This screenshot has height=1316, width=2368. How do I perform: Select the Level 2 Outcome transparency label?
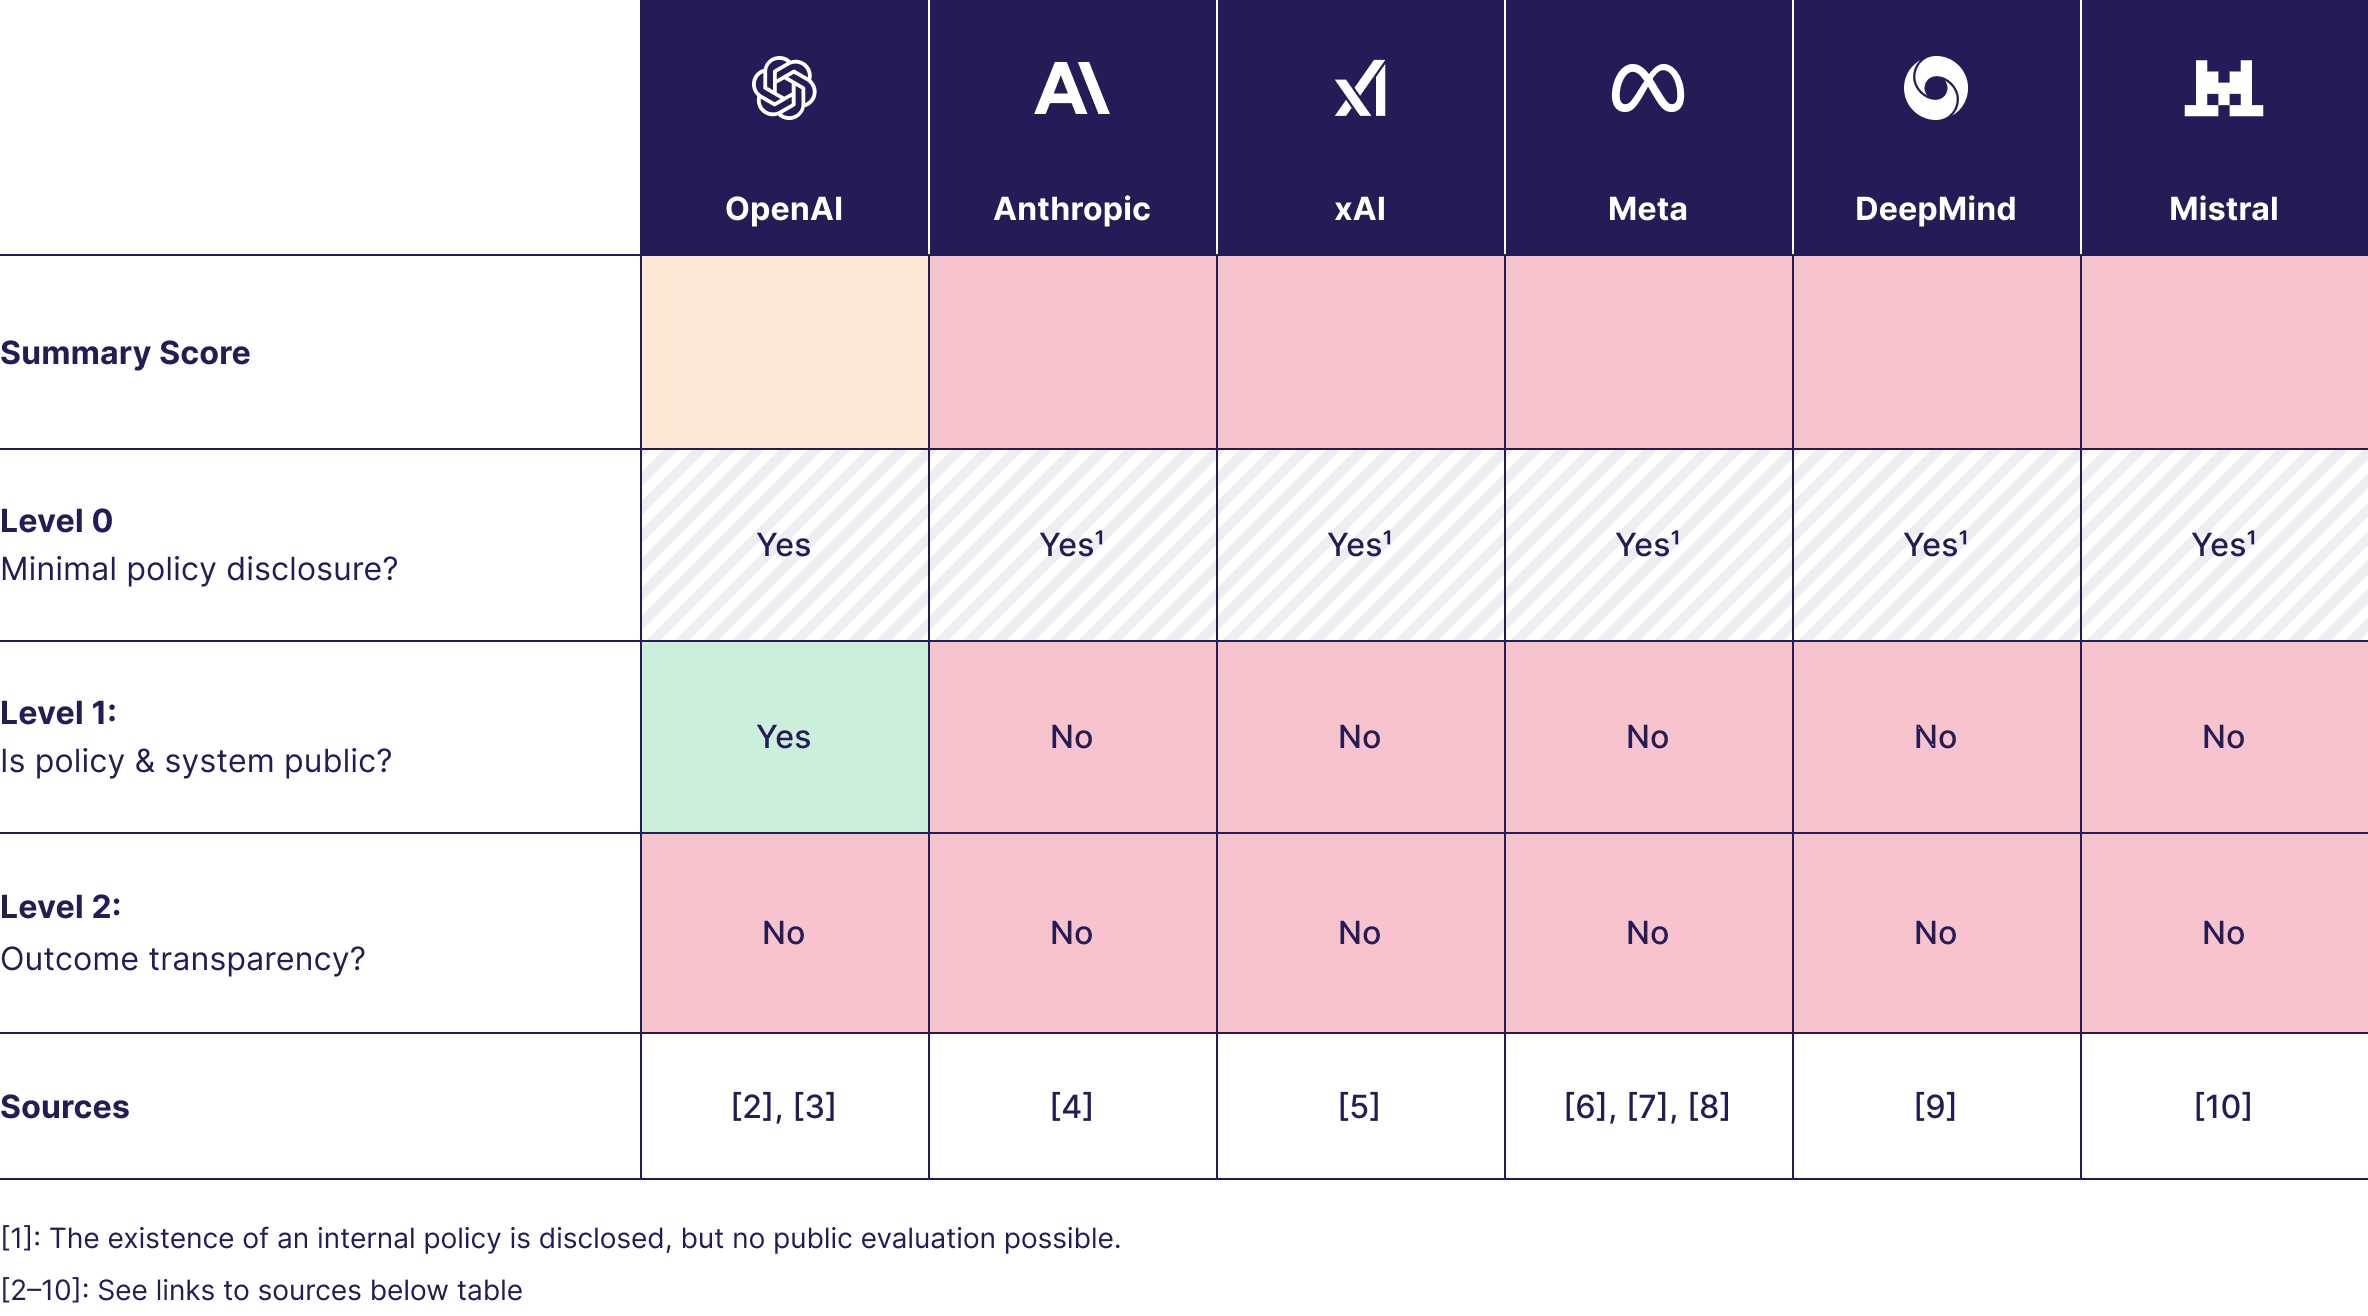pyautogui.click(x=183, y=932)
